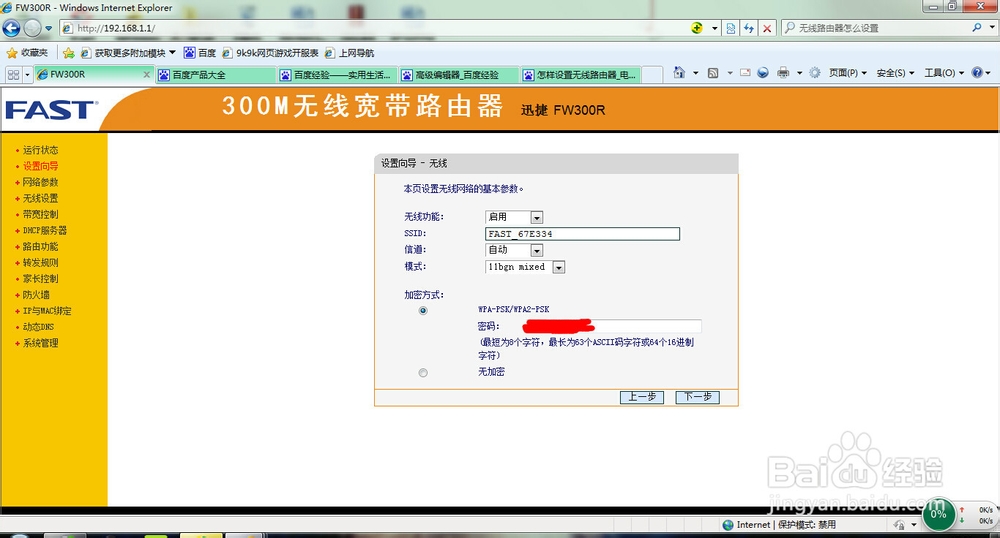
Task: Expand 转发规则 in the sidebar
Action: click(x=40, y=263)
